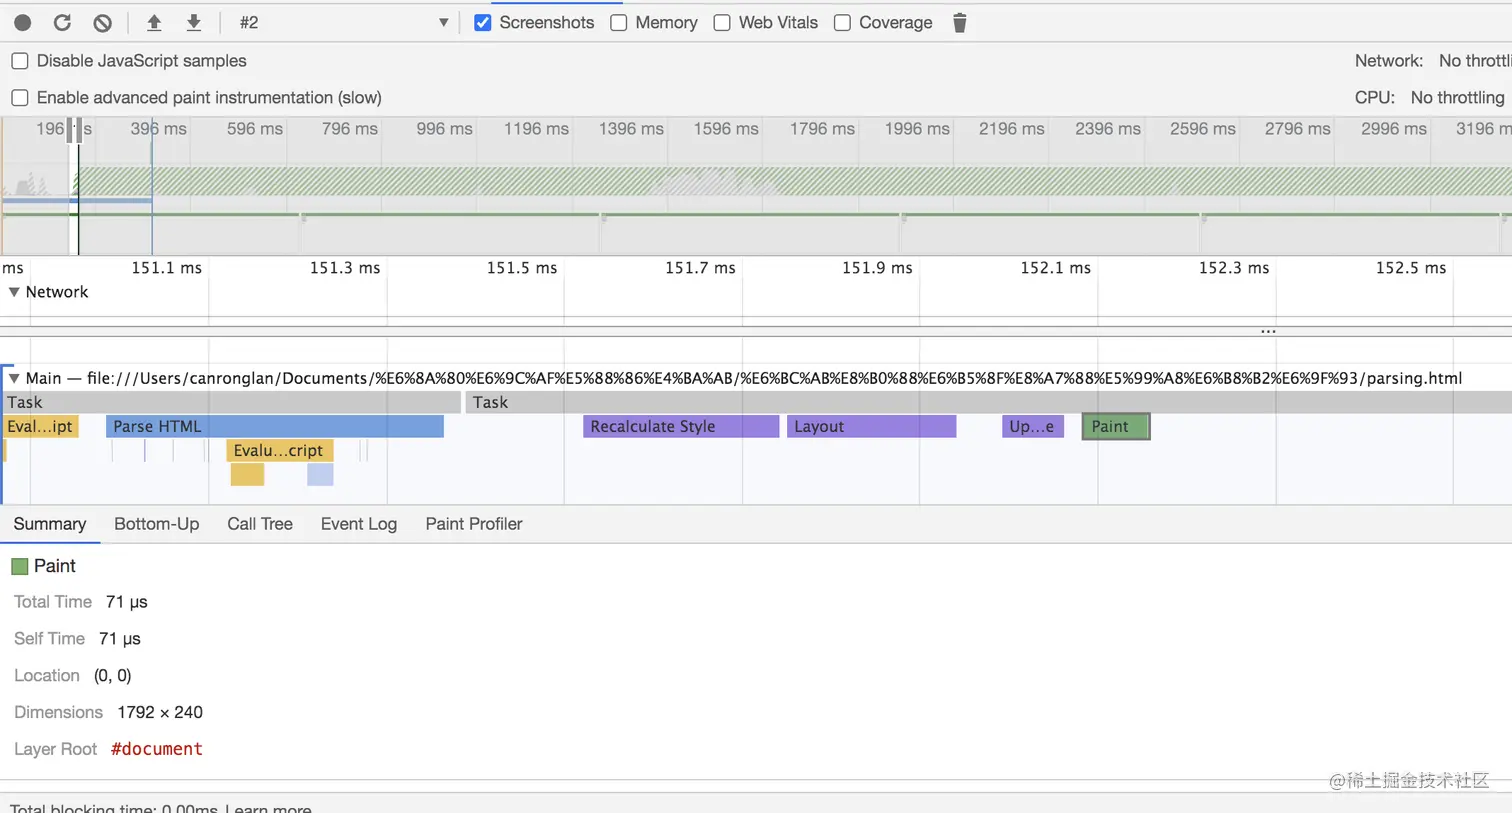The width and height of the screenshot is (1512, 813).
Task: Click the Dimensions 1792 × 240 value
Action: pyautogui.click(x=160, y=712)
